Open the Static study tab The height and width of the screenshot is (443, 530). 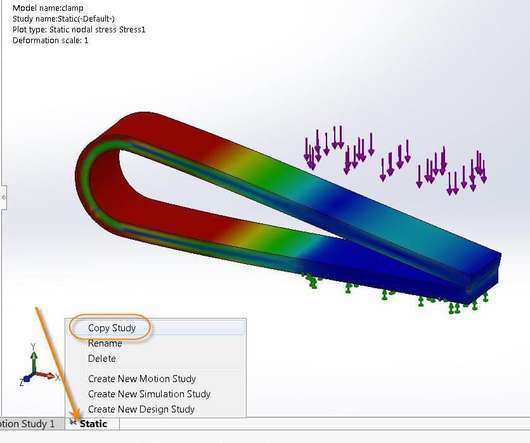pos(92,424)
